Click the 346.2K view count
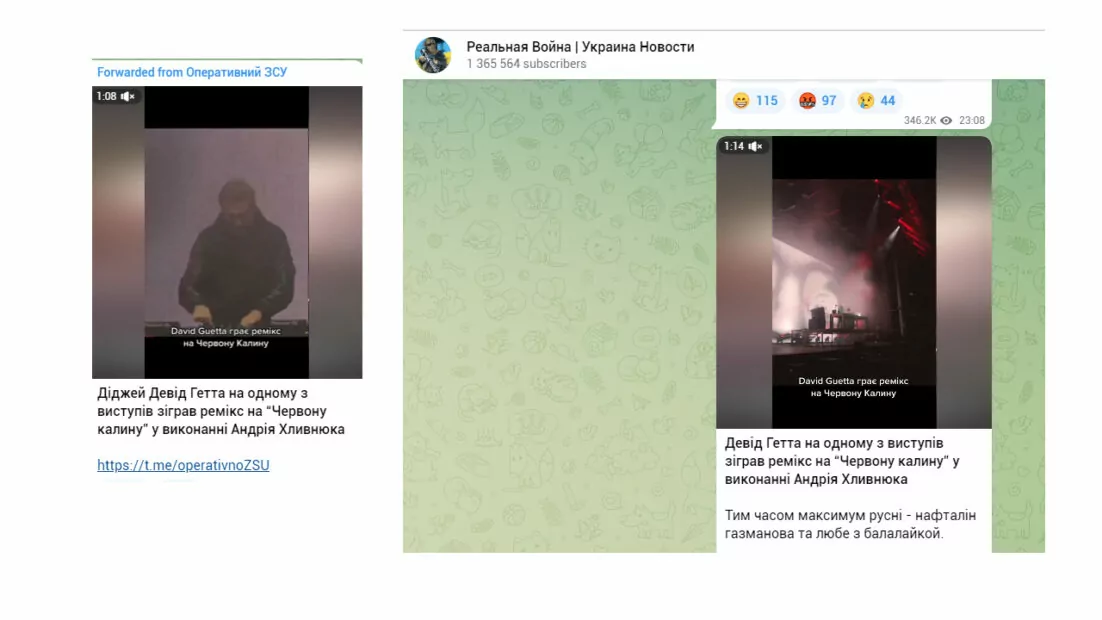Screen dimensions: 1102x620 click(920, 121)
